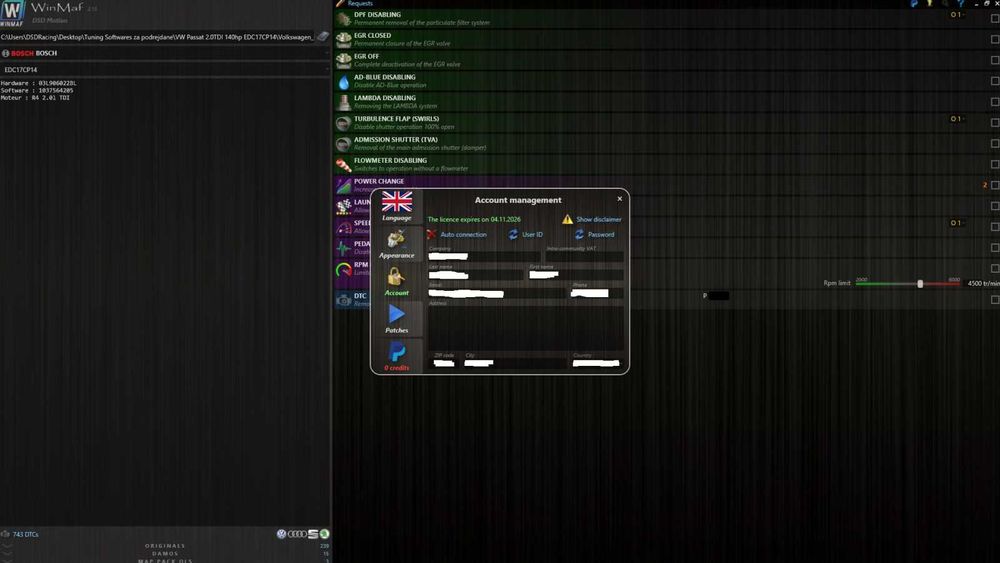Viewport: 1000px width, 563px height.
Task: Click the Seat brand logo
Action: 313,534
